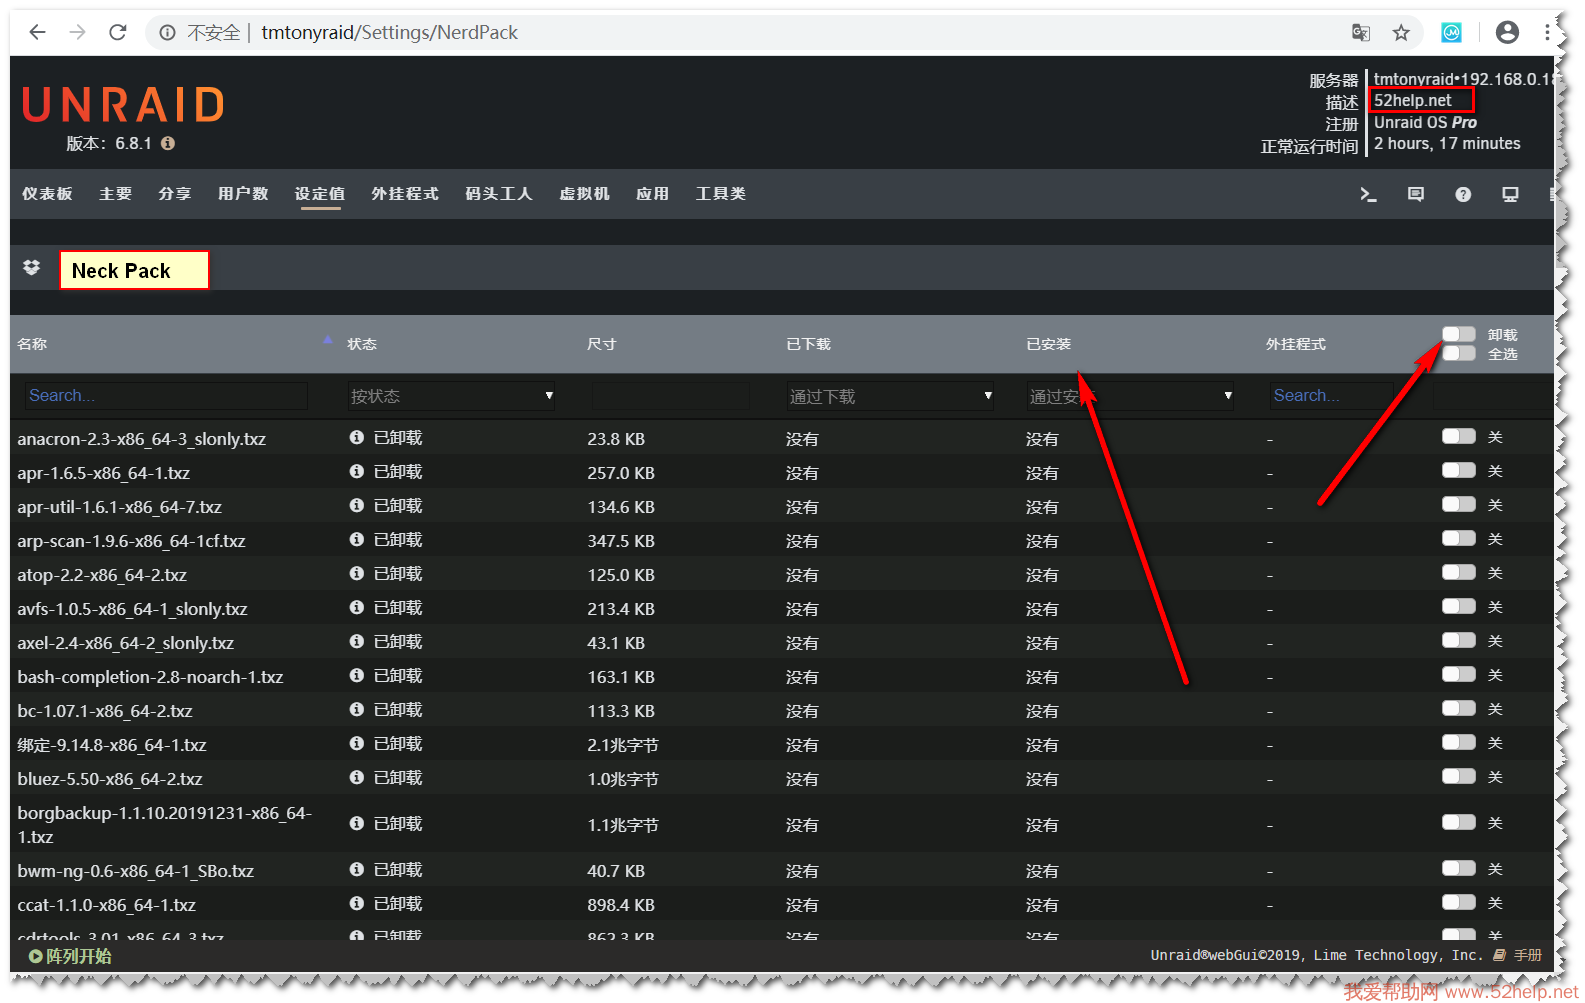Open the 已安装 installed filter dropdown
1585x1003 pixels.
[x=1130, y=396]
